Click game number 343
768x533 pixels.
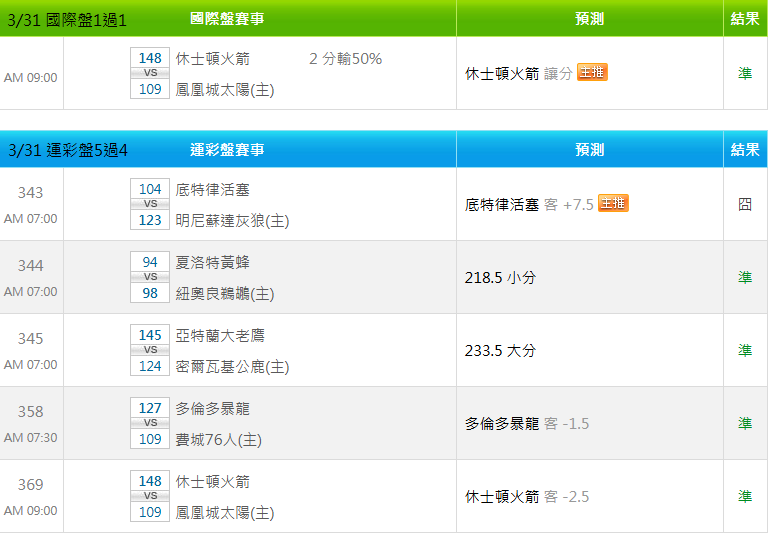[x=30, y=193]
